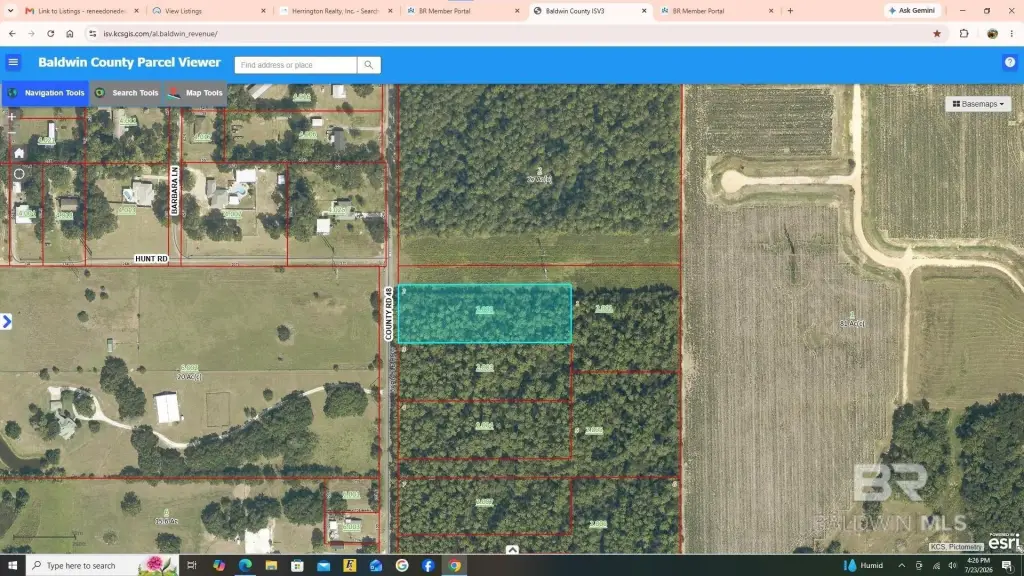
Task: Switch to the Search Tools tab
Action: tap(127, 93)
